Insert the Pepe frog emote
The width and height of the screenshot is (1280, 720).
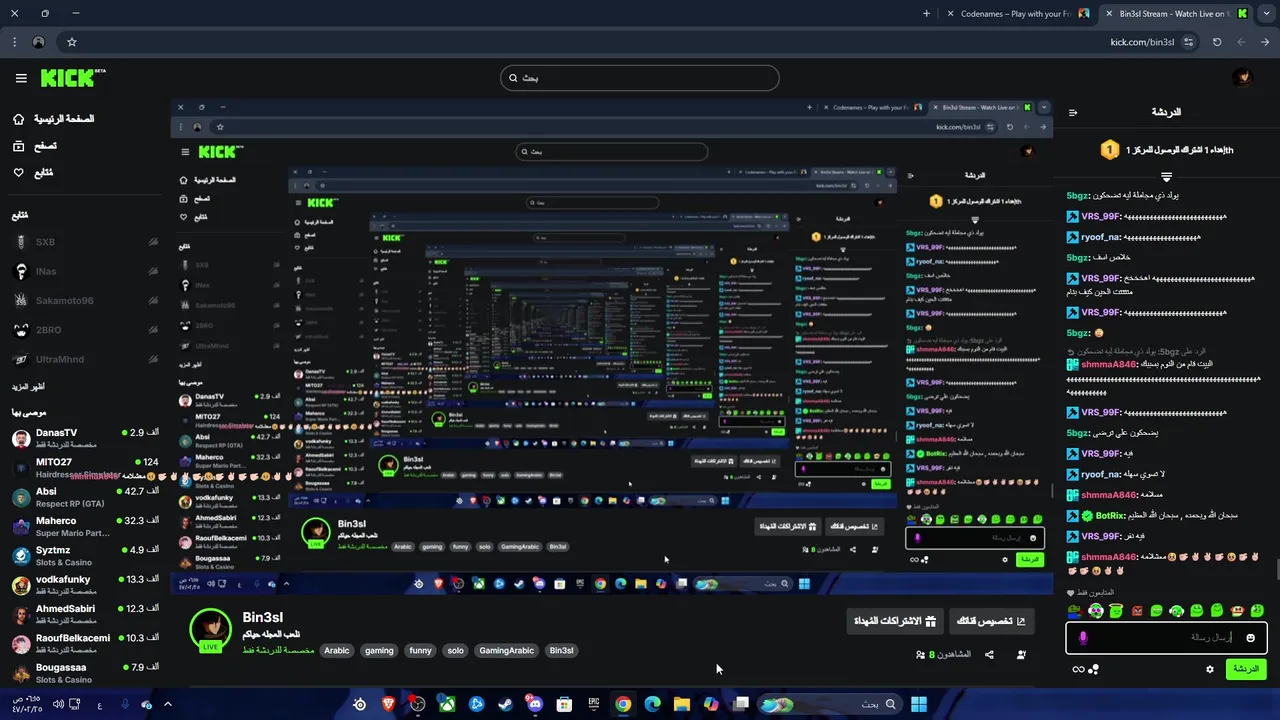(x=1075, y=610)
